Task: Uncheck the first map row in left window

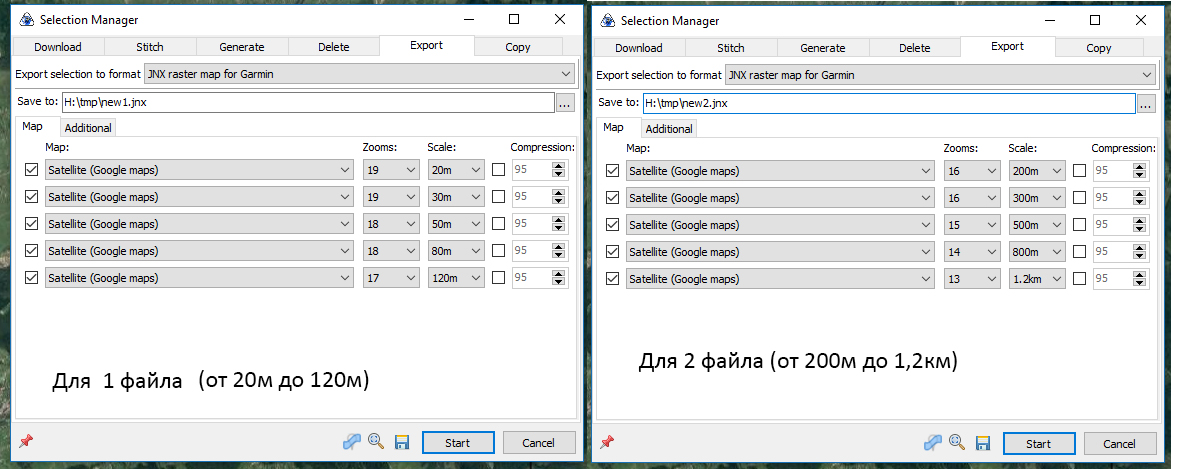Action: tap(31, 170)
